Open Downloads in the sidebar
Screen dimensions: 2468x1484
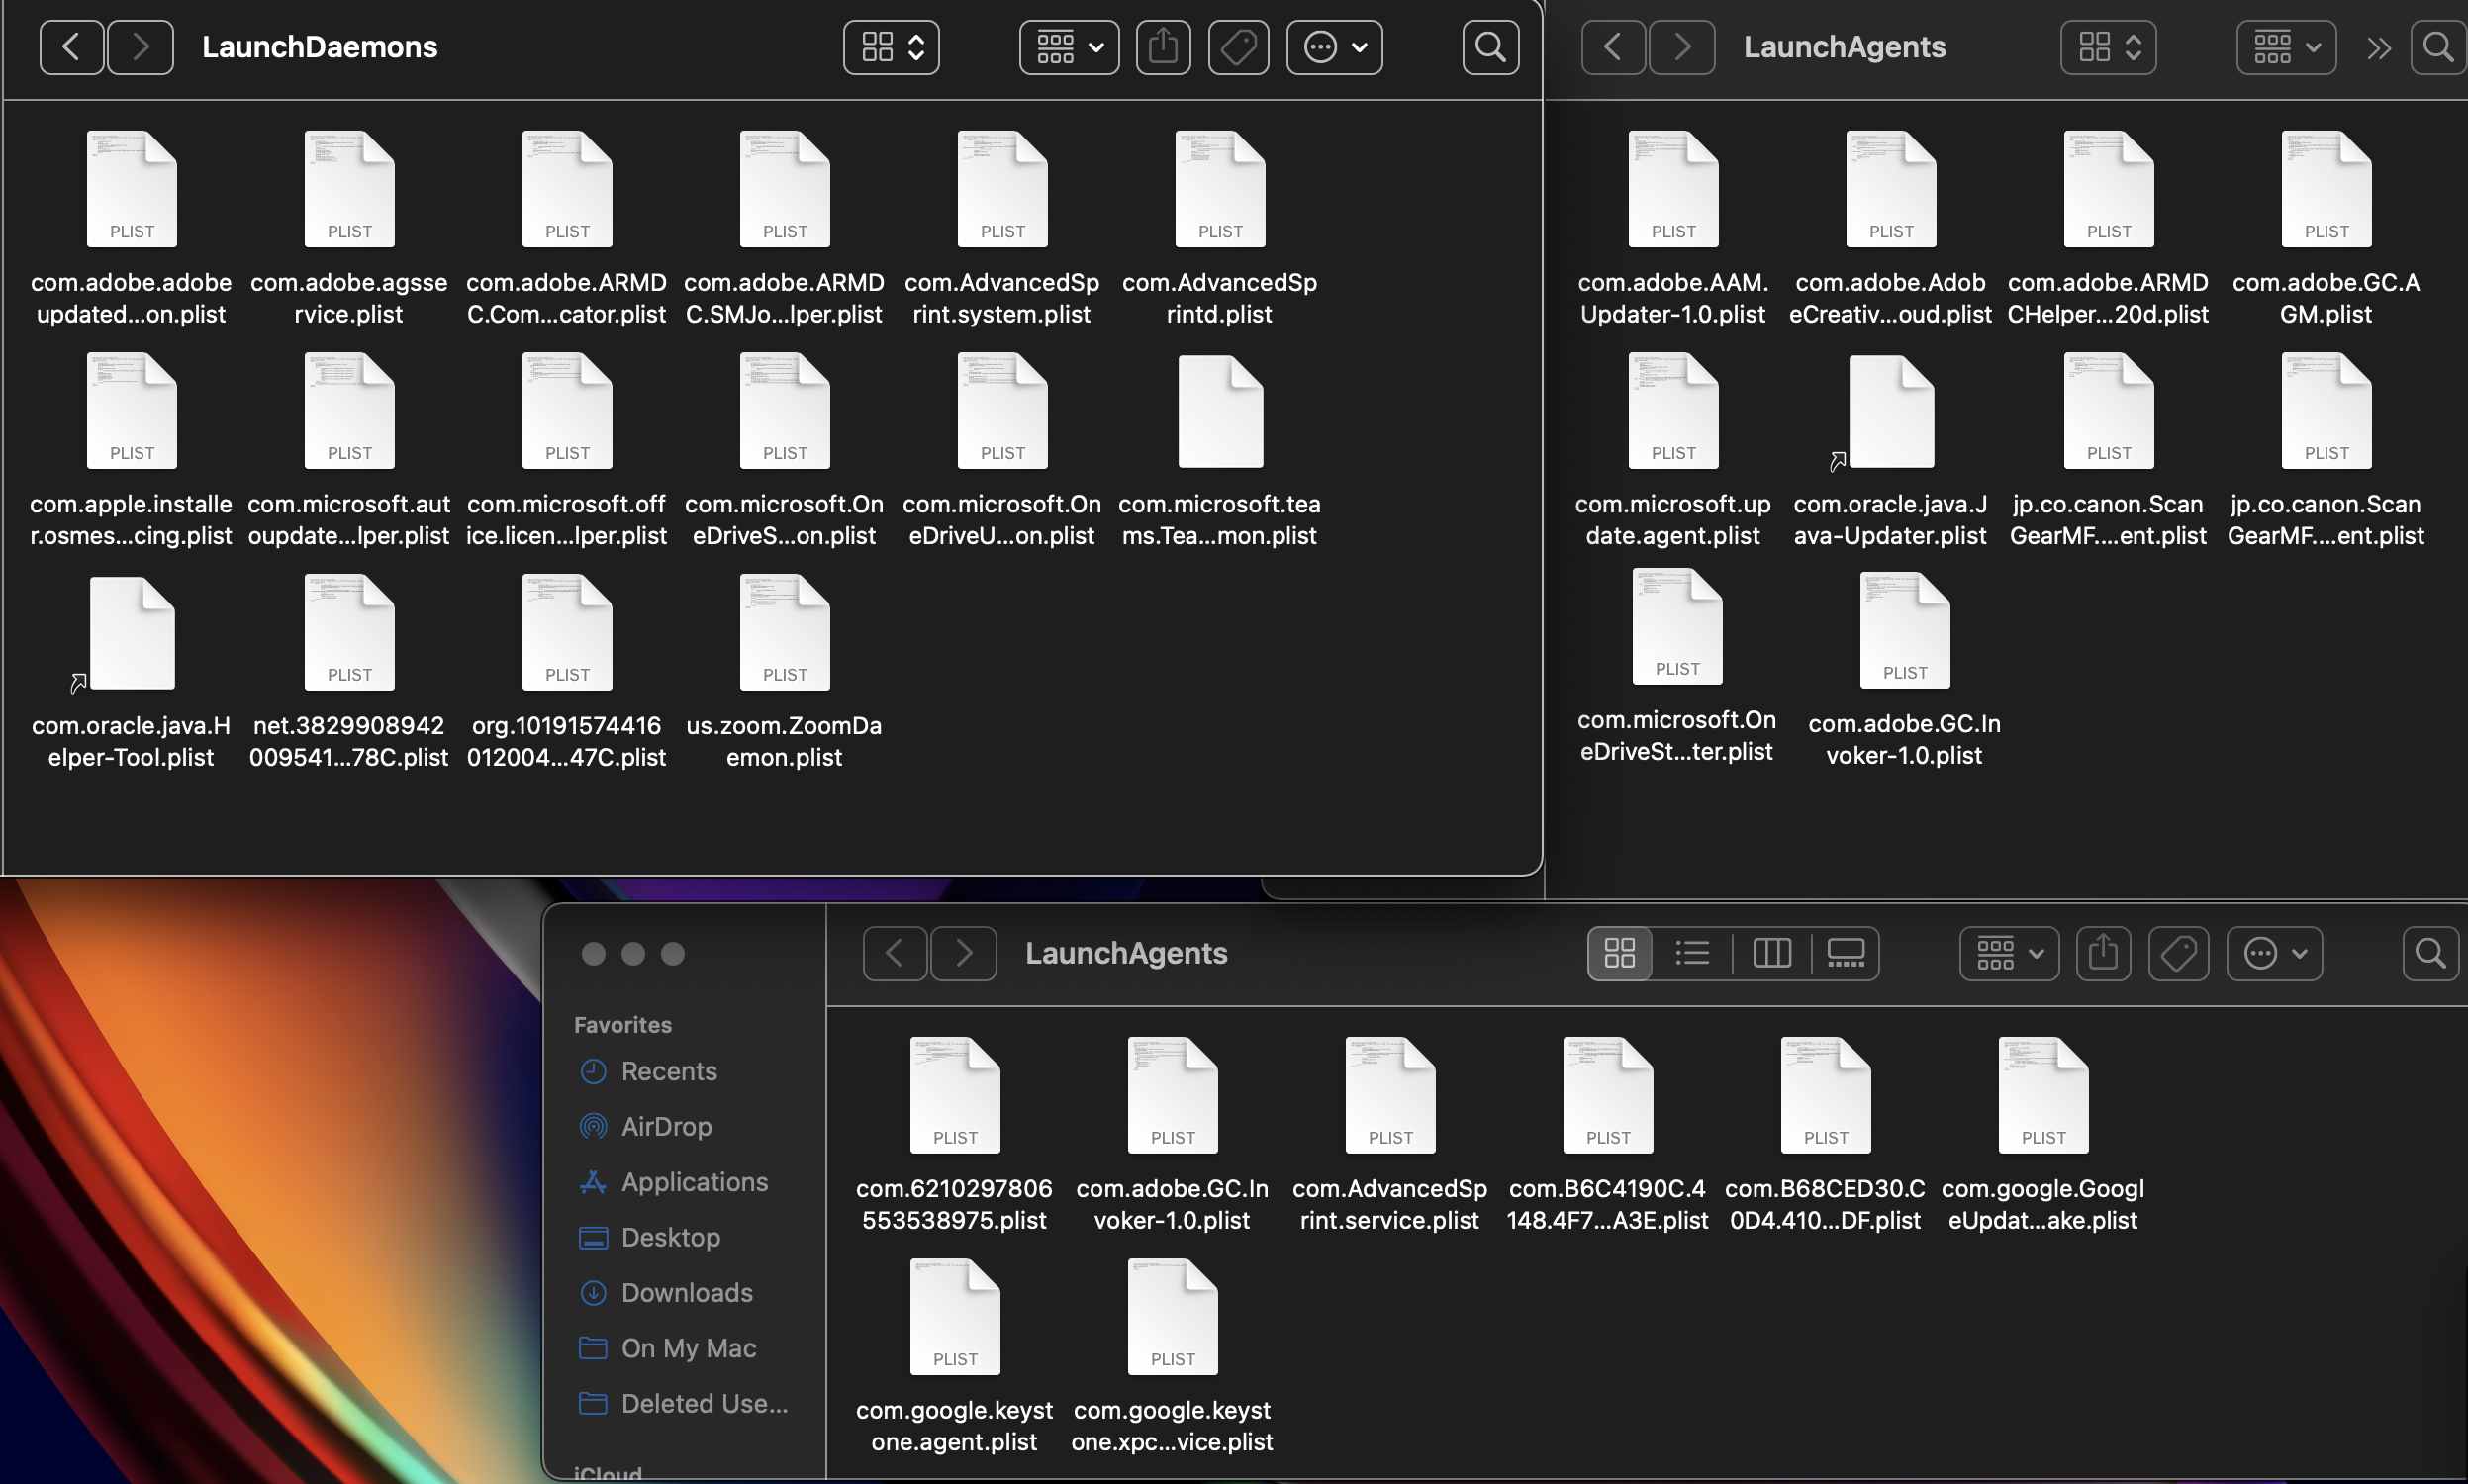[686, 1292]
